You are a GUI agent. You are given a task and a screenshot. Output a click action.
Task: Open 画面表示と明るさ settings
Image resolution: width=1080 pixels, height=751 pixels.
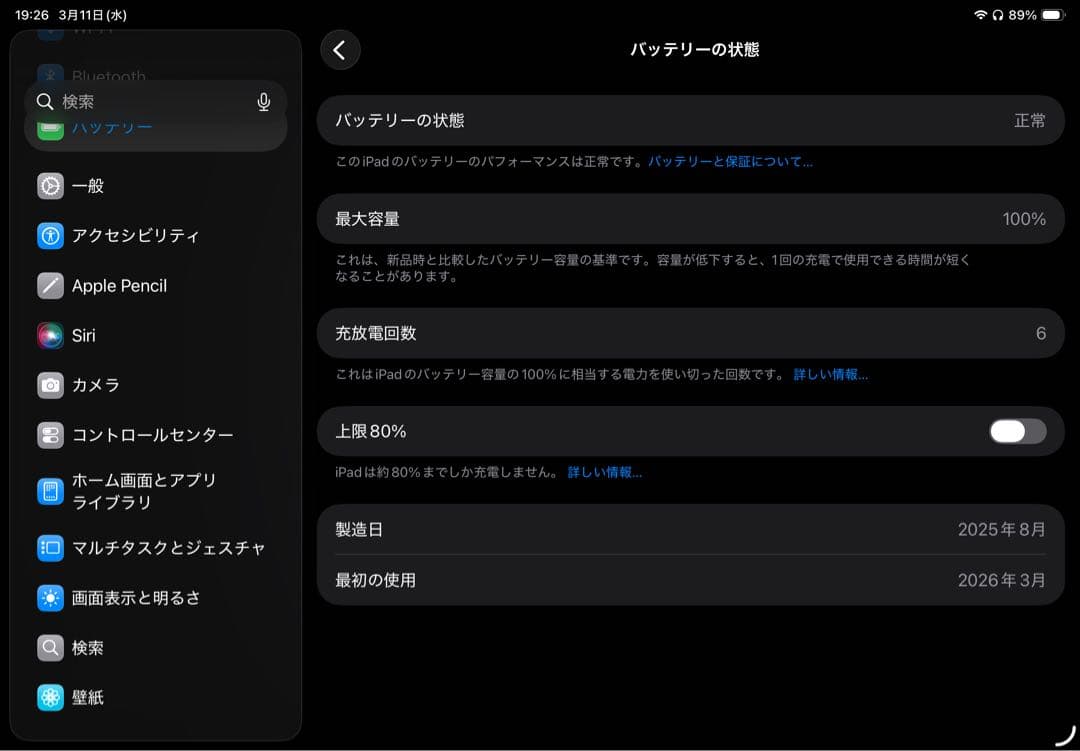(130, 597)
